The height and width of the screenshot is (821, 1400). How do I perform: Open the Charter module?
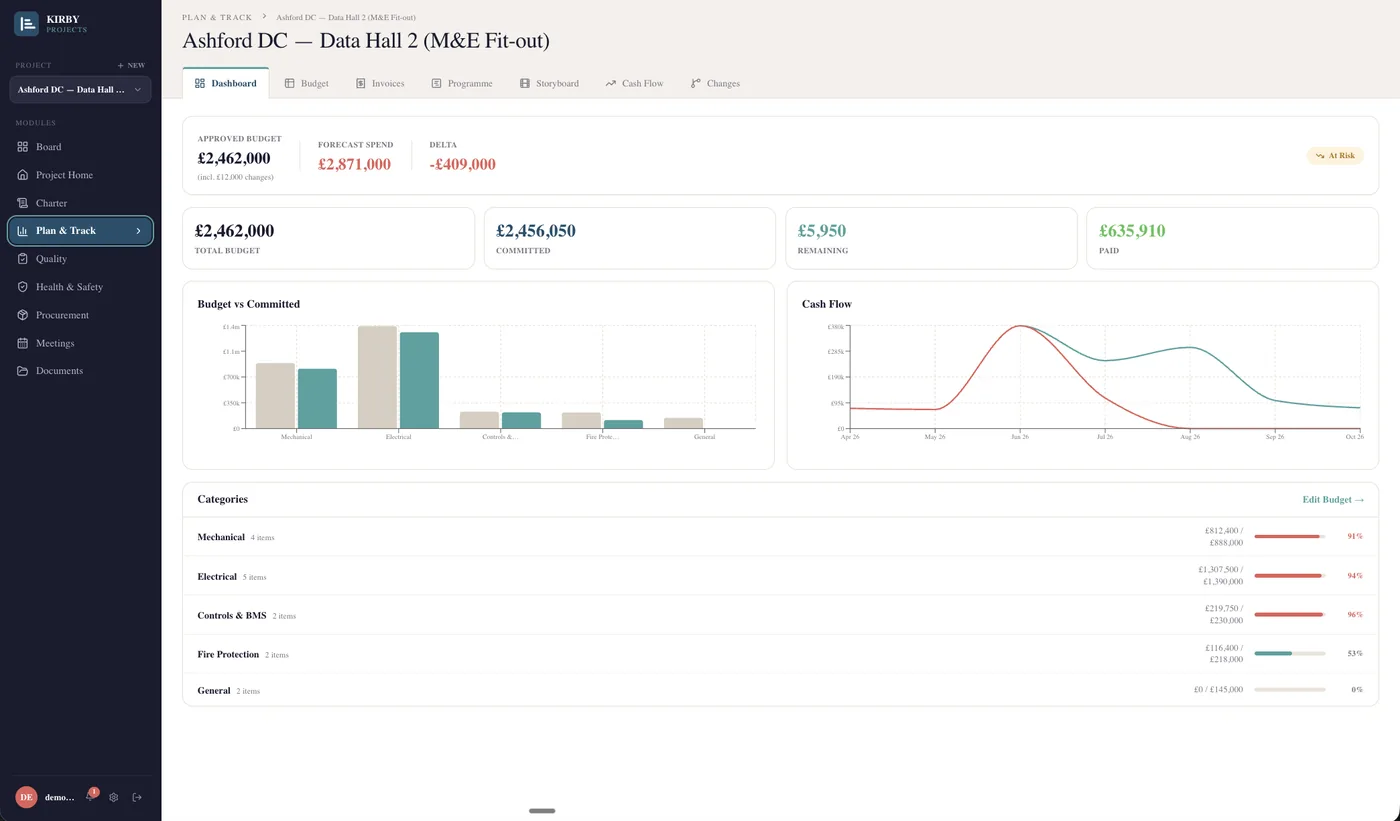point(80,203)
